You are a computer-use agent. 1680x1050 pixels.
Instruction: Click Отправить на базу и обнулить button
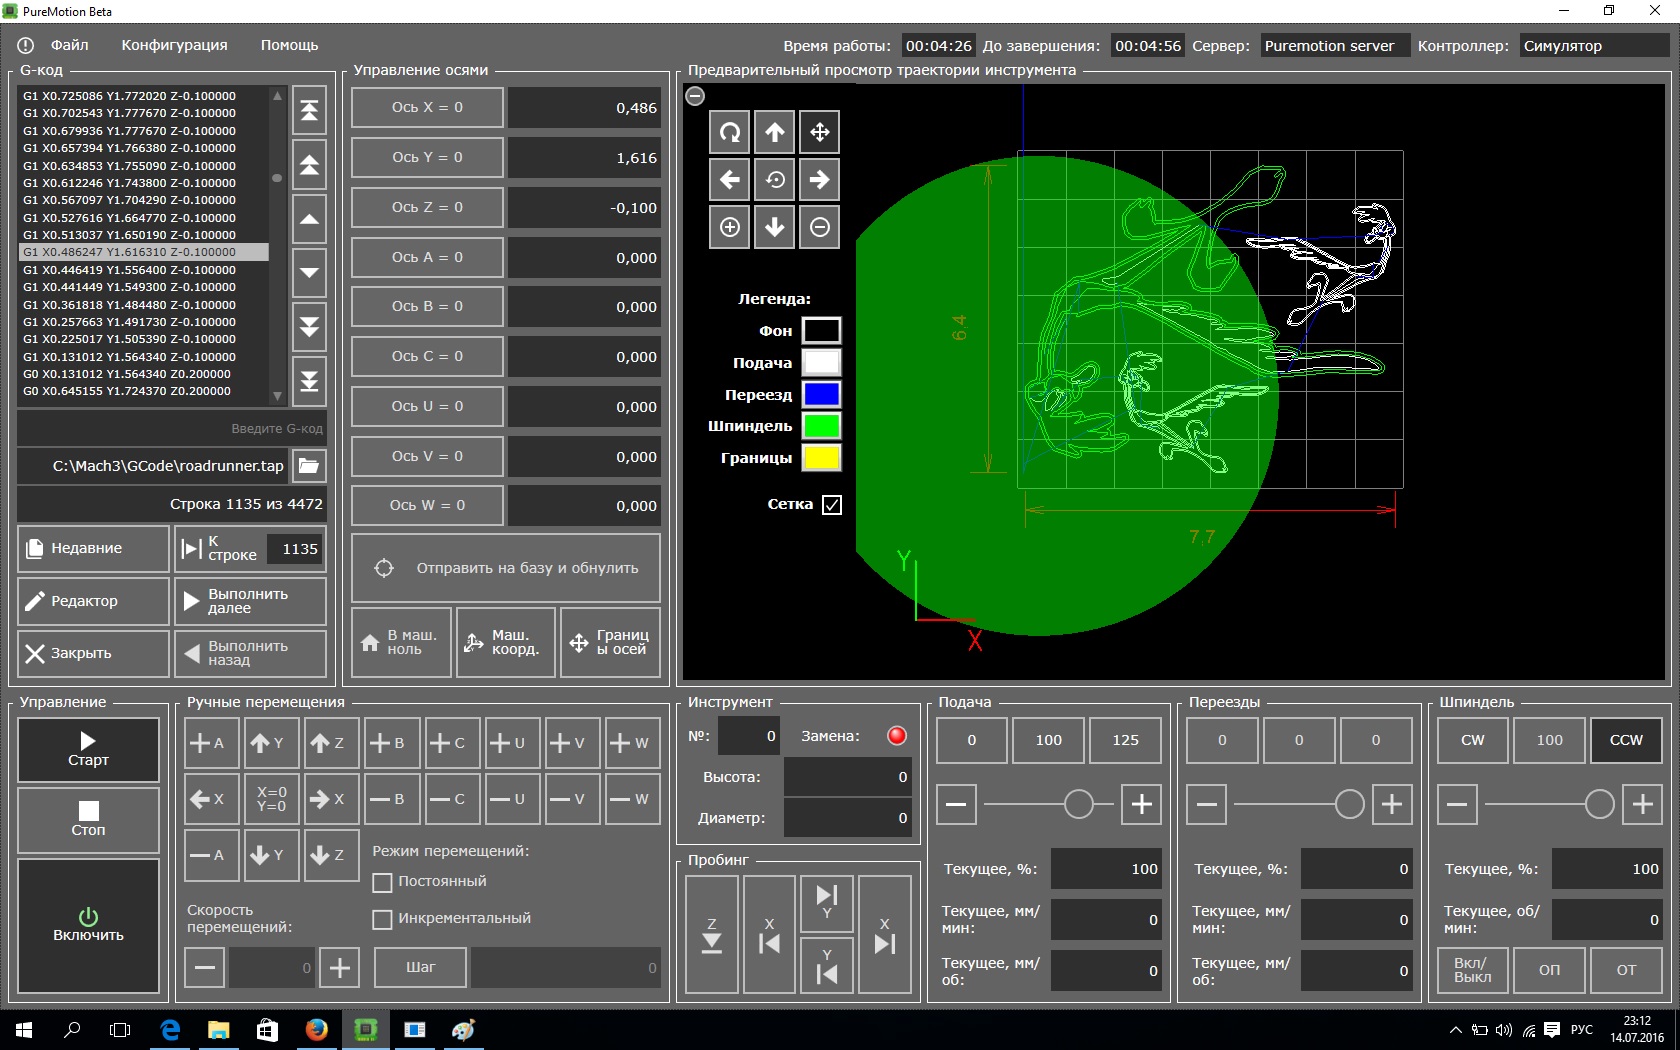(506, 568)
